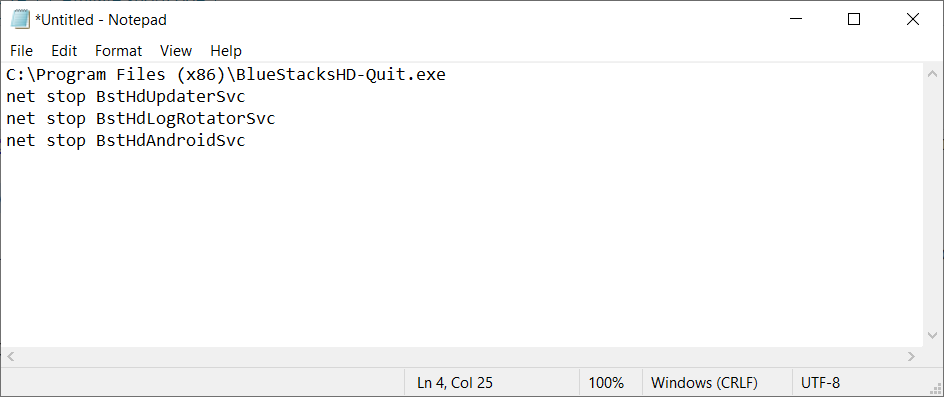Screen dimensions: 944x397
Task: Close the Notepad window
Action: click(x=913, y=19)
